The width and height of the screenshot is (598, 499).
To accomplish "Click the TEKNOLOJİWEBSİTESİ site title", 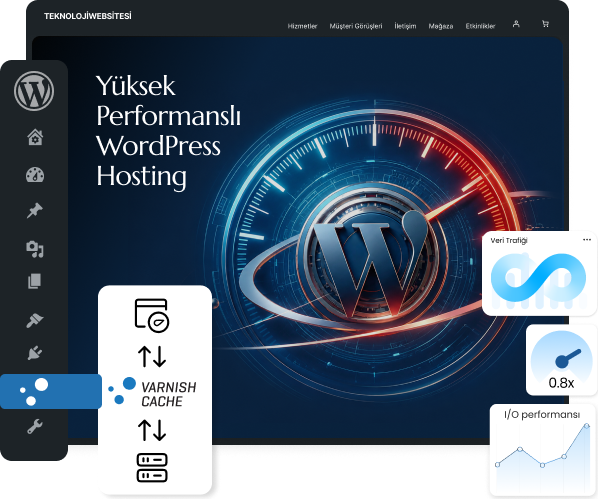I will 88,16.
